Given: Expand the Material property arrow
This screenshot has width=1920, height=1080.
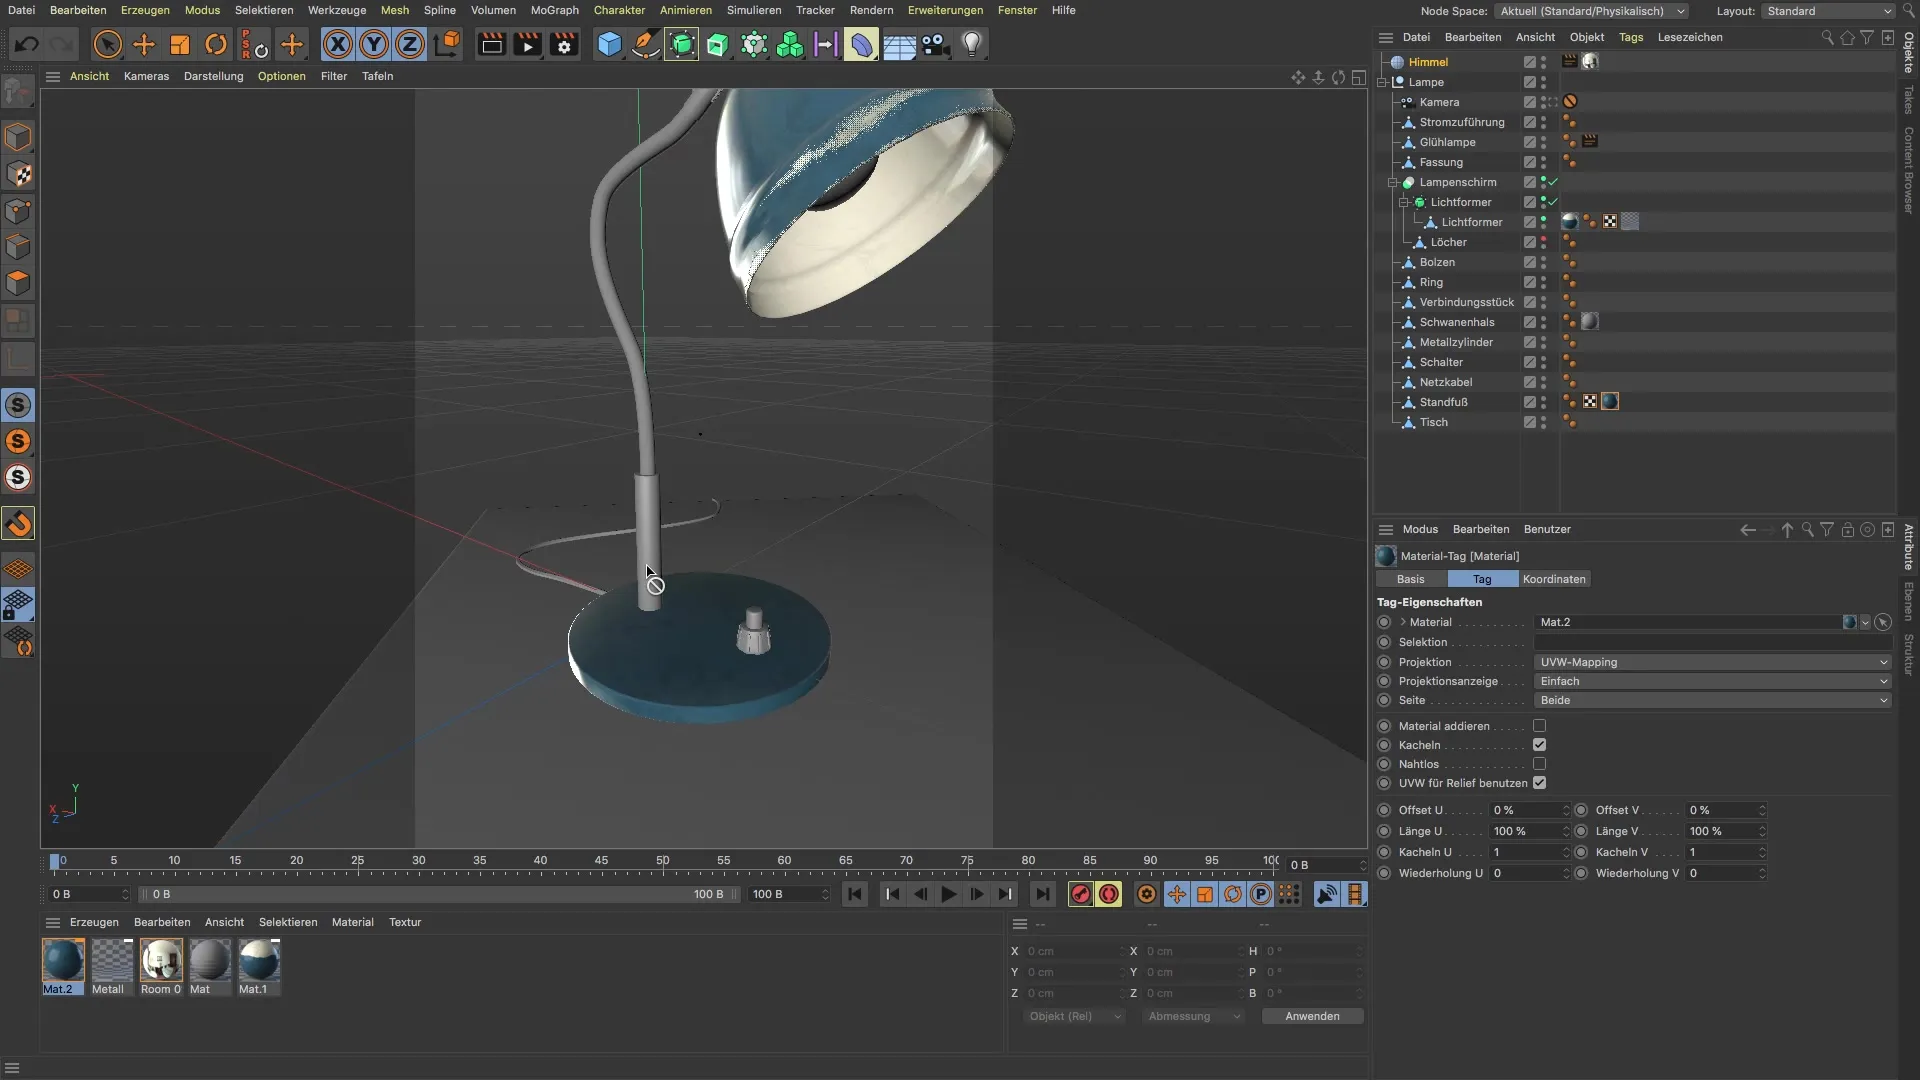Looking at the screenshot, I should click(1403, 622).
